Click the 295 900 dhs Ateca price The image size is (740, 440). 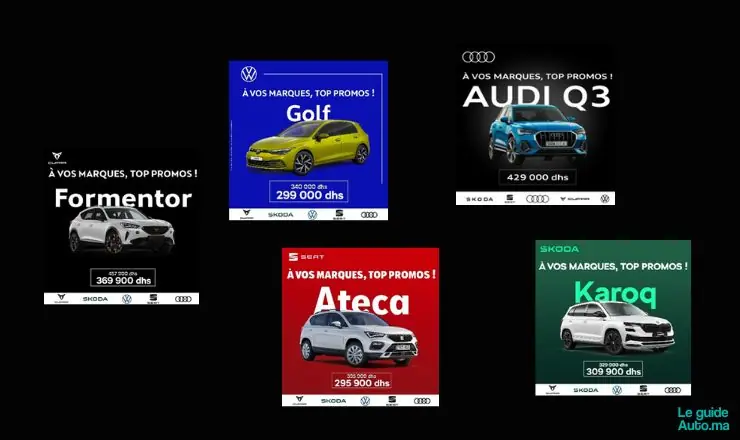362,383
